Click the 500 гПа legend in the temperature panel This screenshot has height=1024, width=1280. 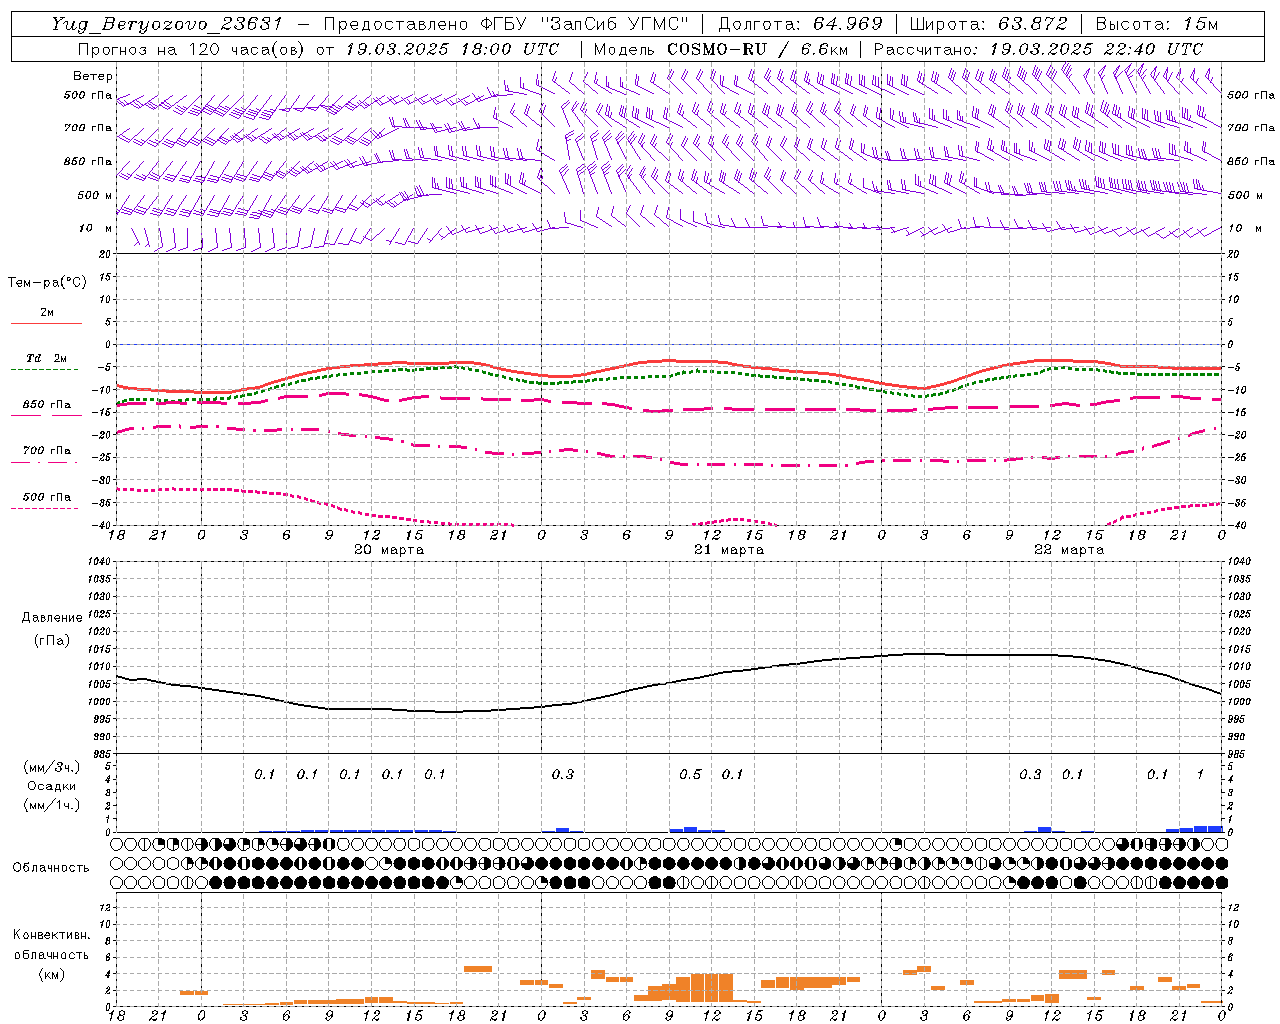tap(47, 497)
